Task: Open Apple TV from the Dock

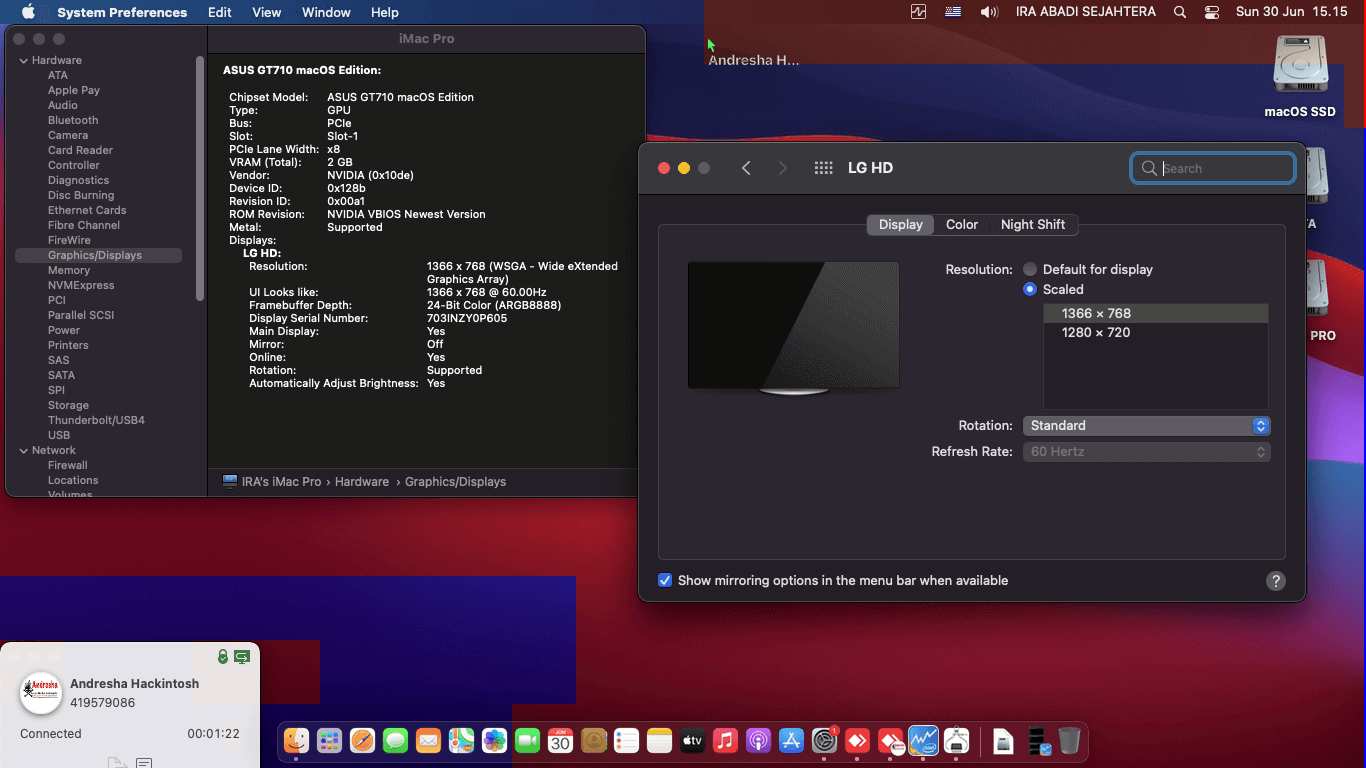Action: point(692,741)
